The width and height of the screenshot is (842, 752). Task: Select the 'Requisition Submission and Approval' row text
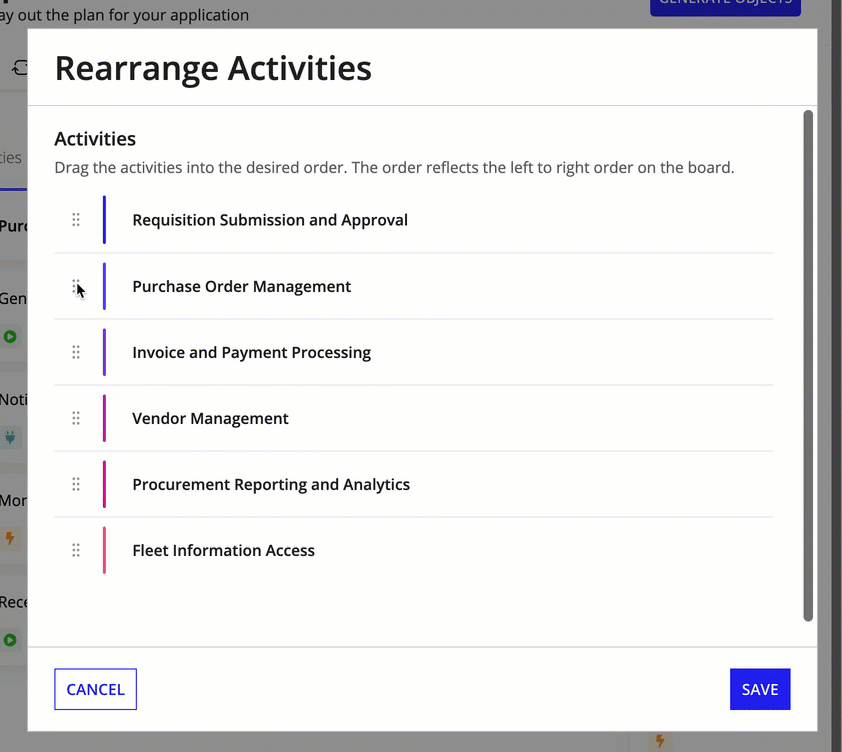[270, 220]
